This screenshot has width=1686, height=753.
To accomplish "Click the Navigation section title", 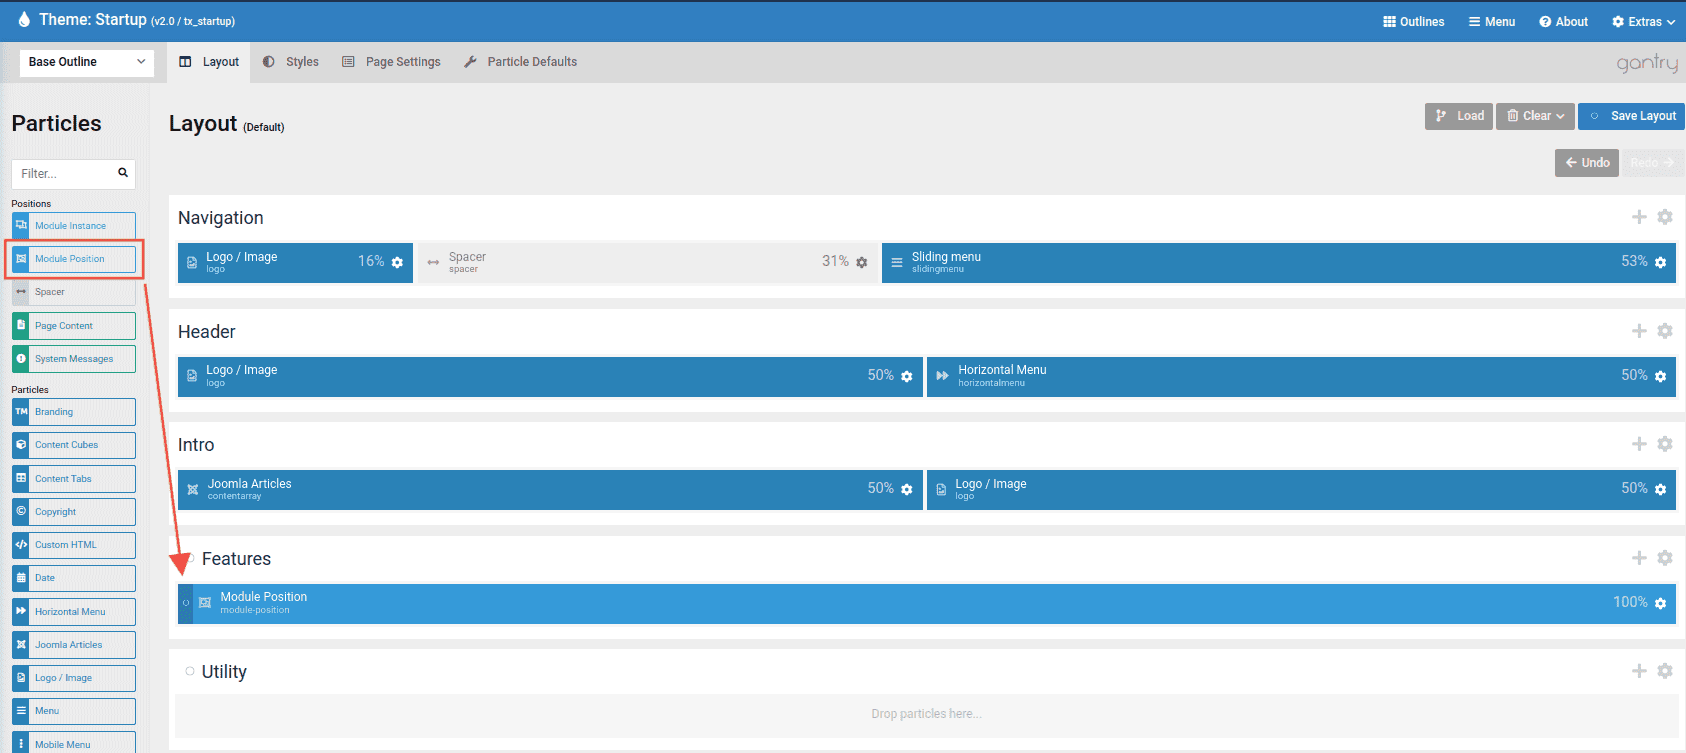I will click(221, 218).
